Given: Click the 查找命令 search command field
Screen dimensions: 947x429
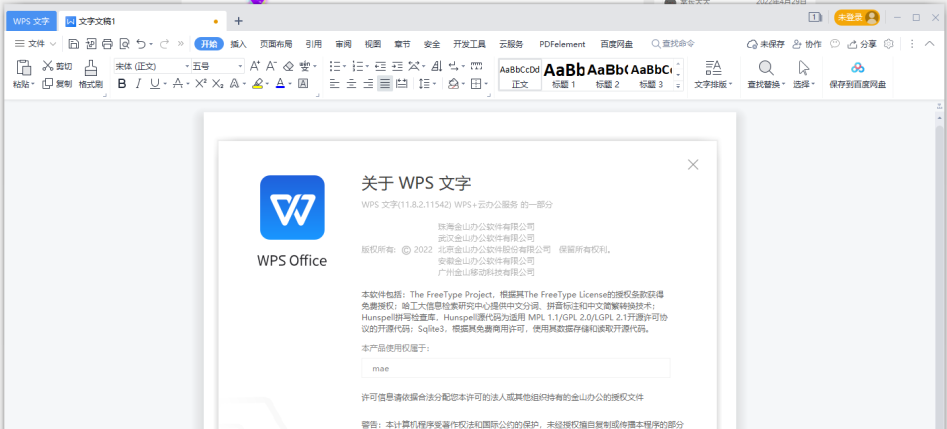Looking at the screenshot, I should pyautogui.click(x=673, y=44).
